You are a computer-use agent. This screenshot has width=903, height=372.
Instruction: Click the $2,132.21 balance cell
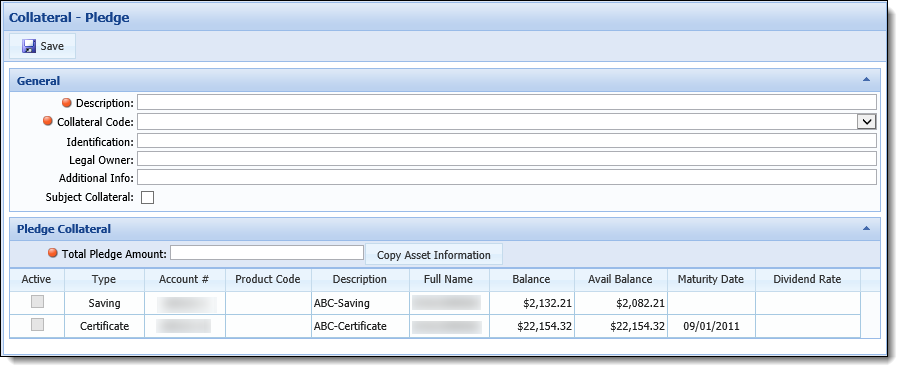pyautogui.click(x=532, y=303)
